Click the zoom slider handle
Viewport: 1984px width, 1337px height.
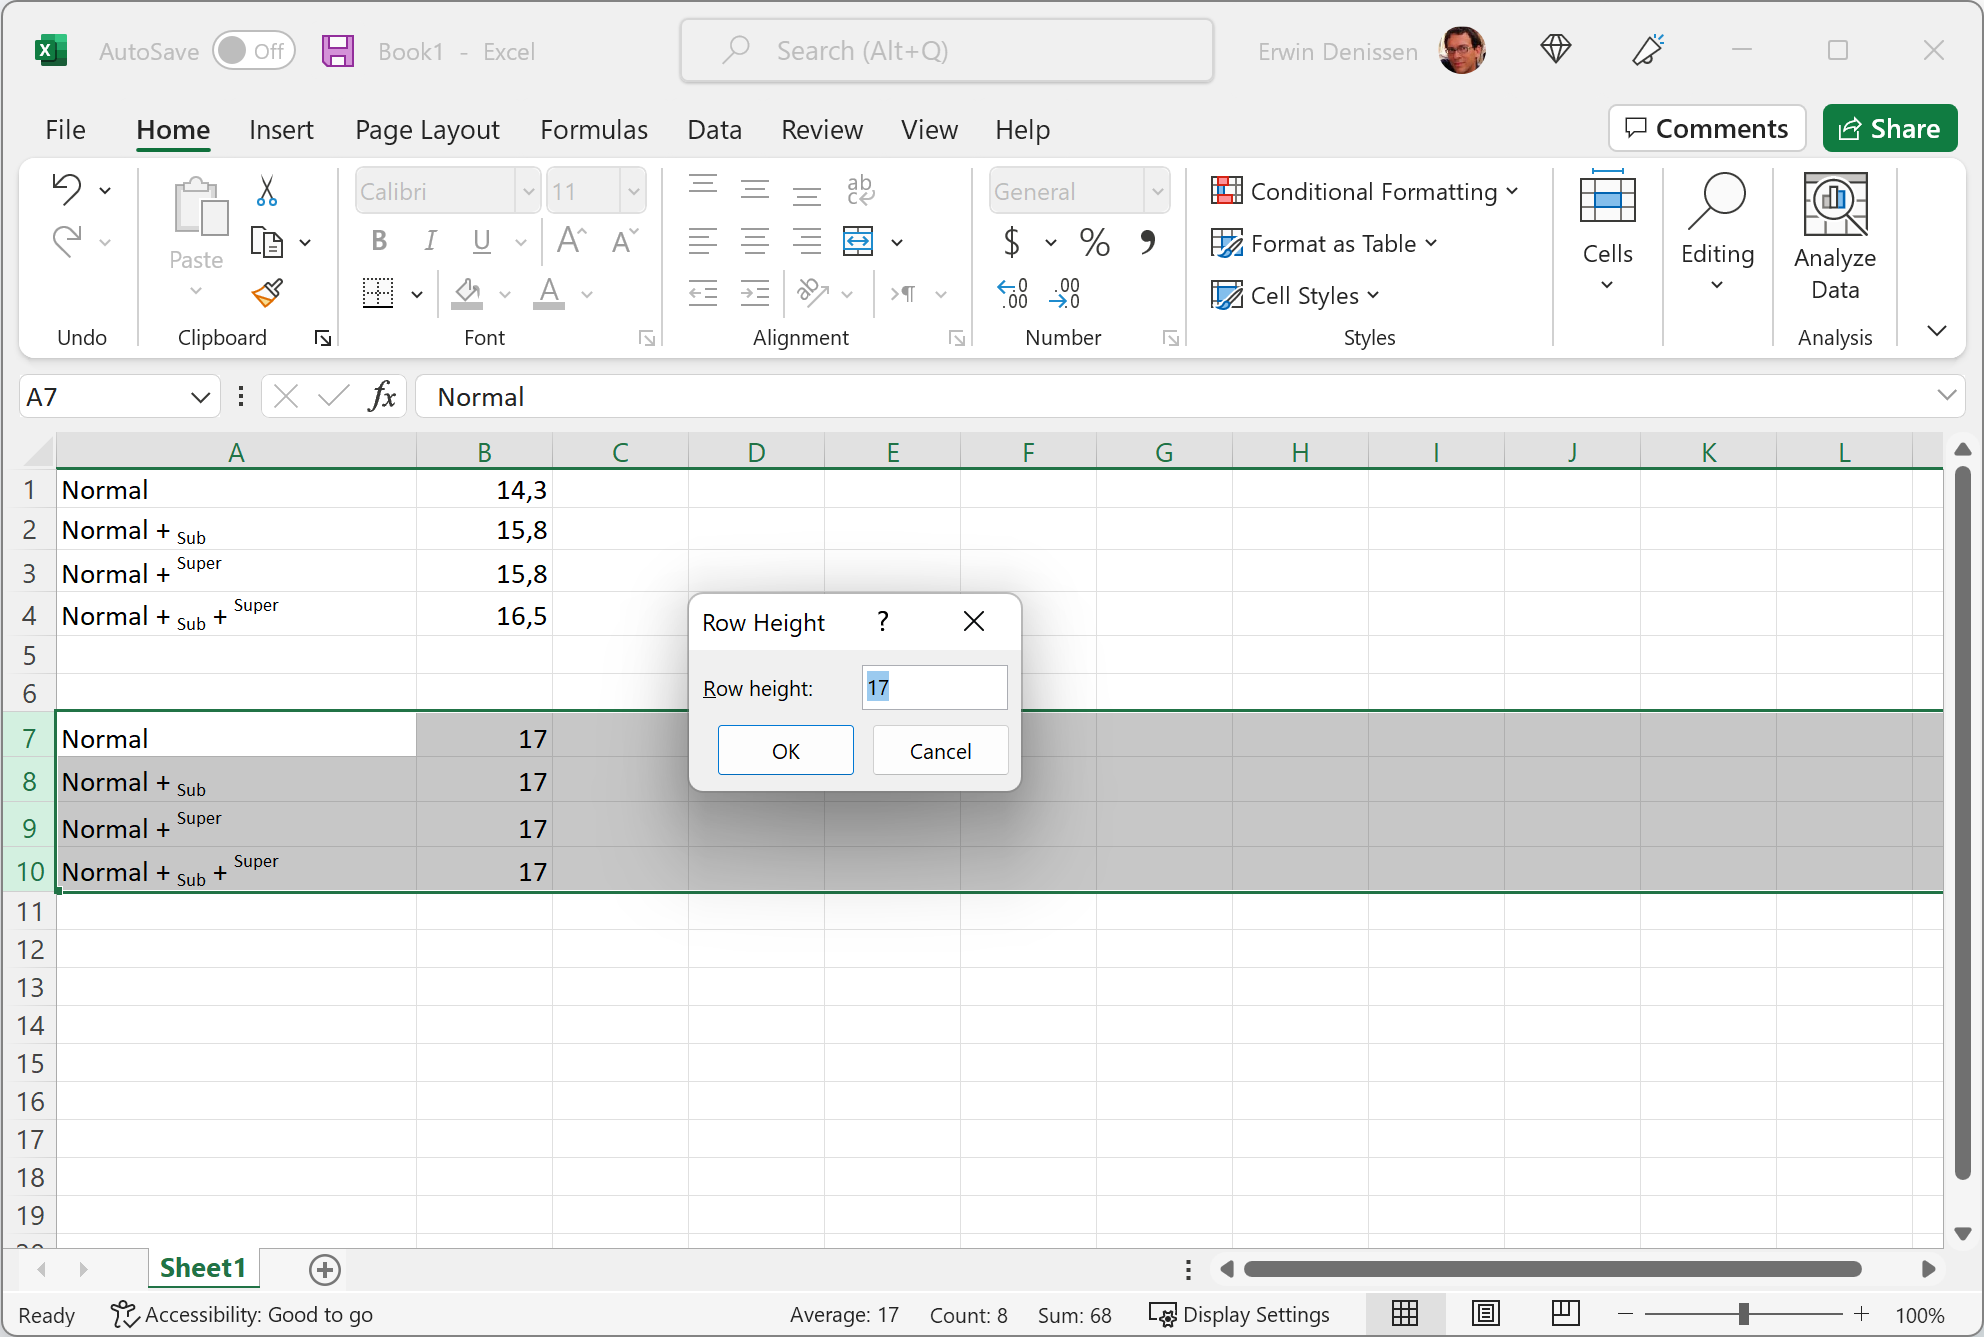click(x=1743, y=1314)
